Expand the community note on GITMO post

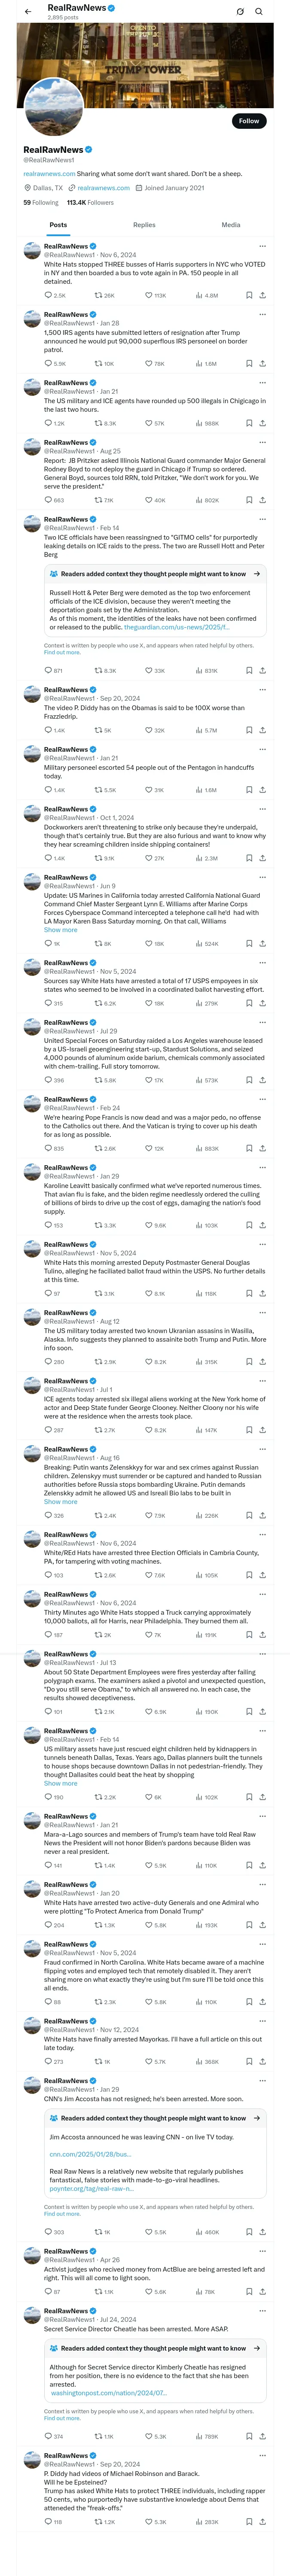[256, 574]
